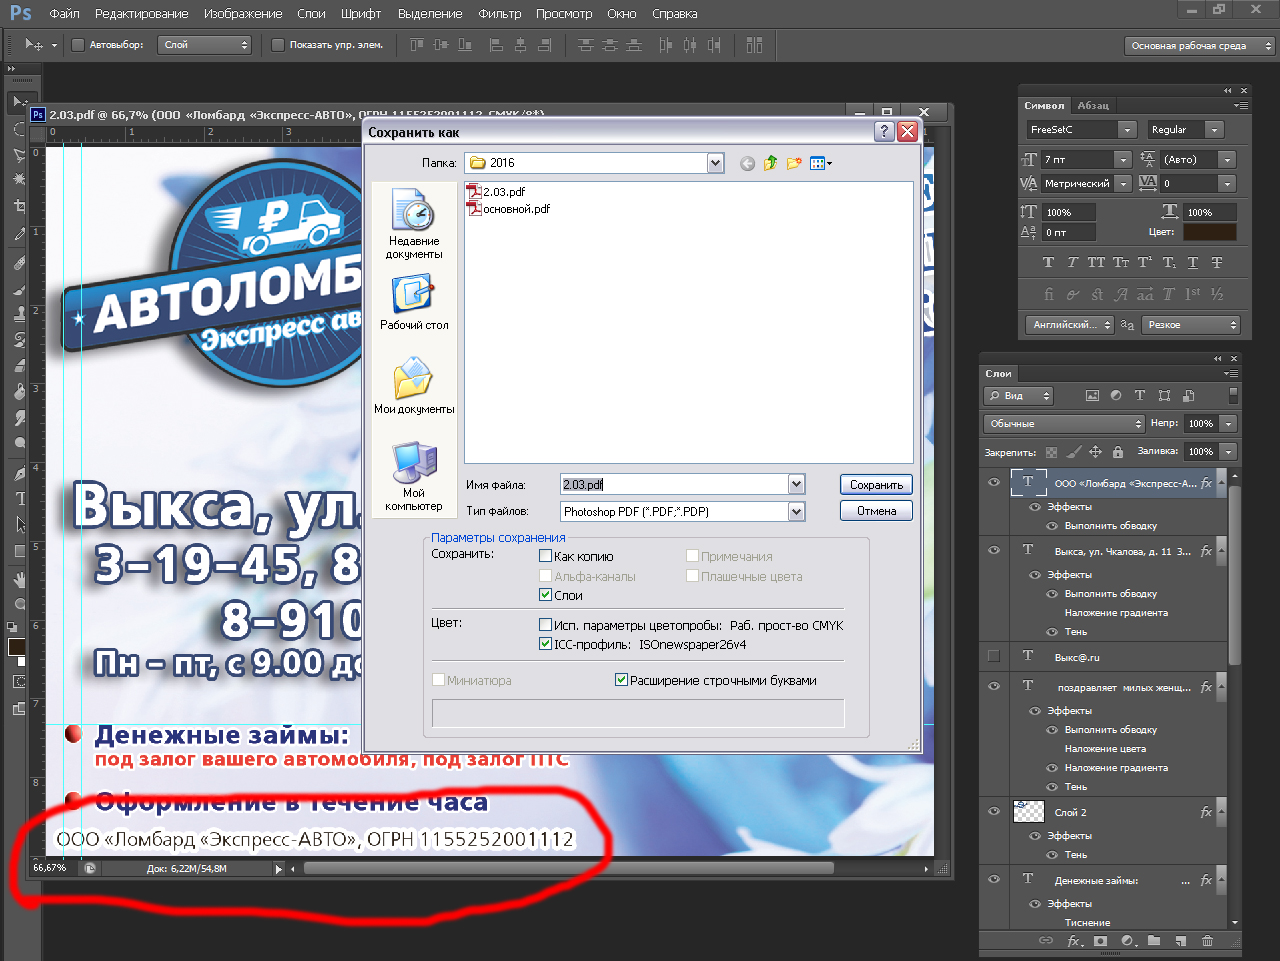
Task: Click the Faux Italic button in Символ panel
Action: pos(1072,262)
